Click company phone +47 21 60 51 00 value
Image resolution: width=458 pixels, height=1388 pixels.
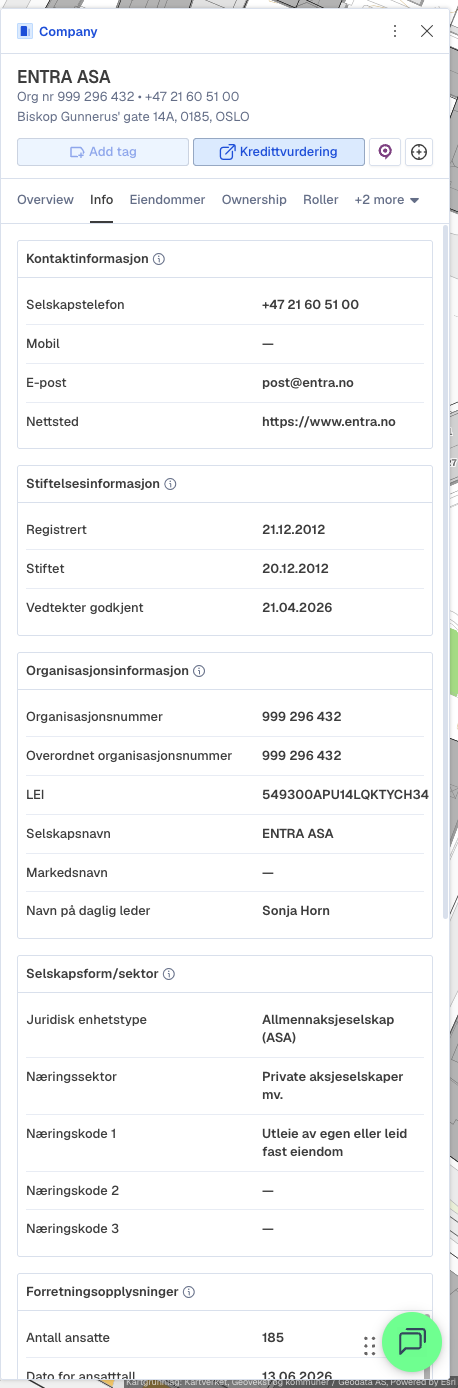pyautogui.click(x=310, y=305)
